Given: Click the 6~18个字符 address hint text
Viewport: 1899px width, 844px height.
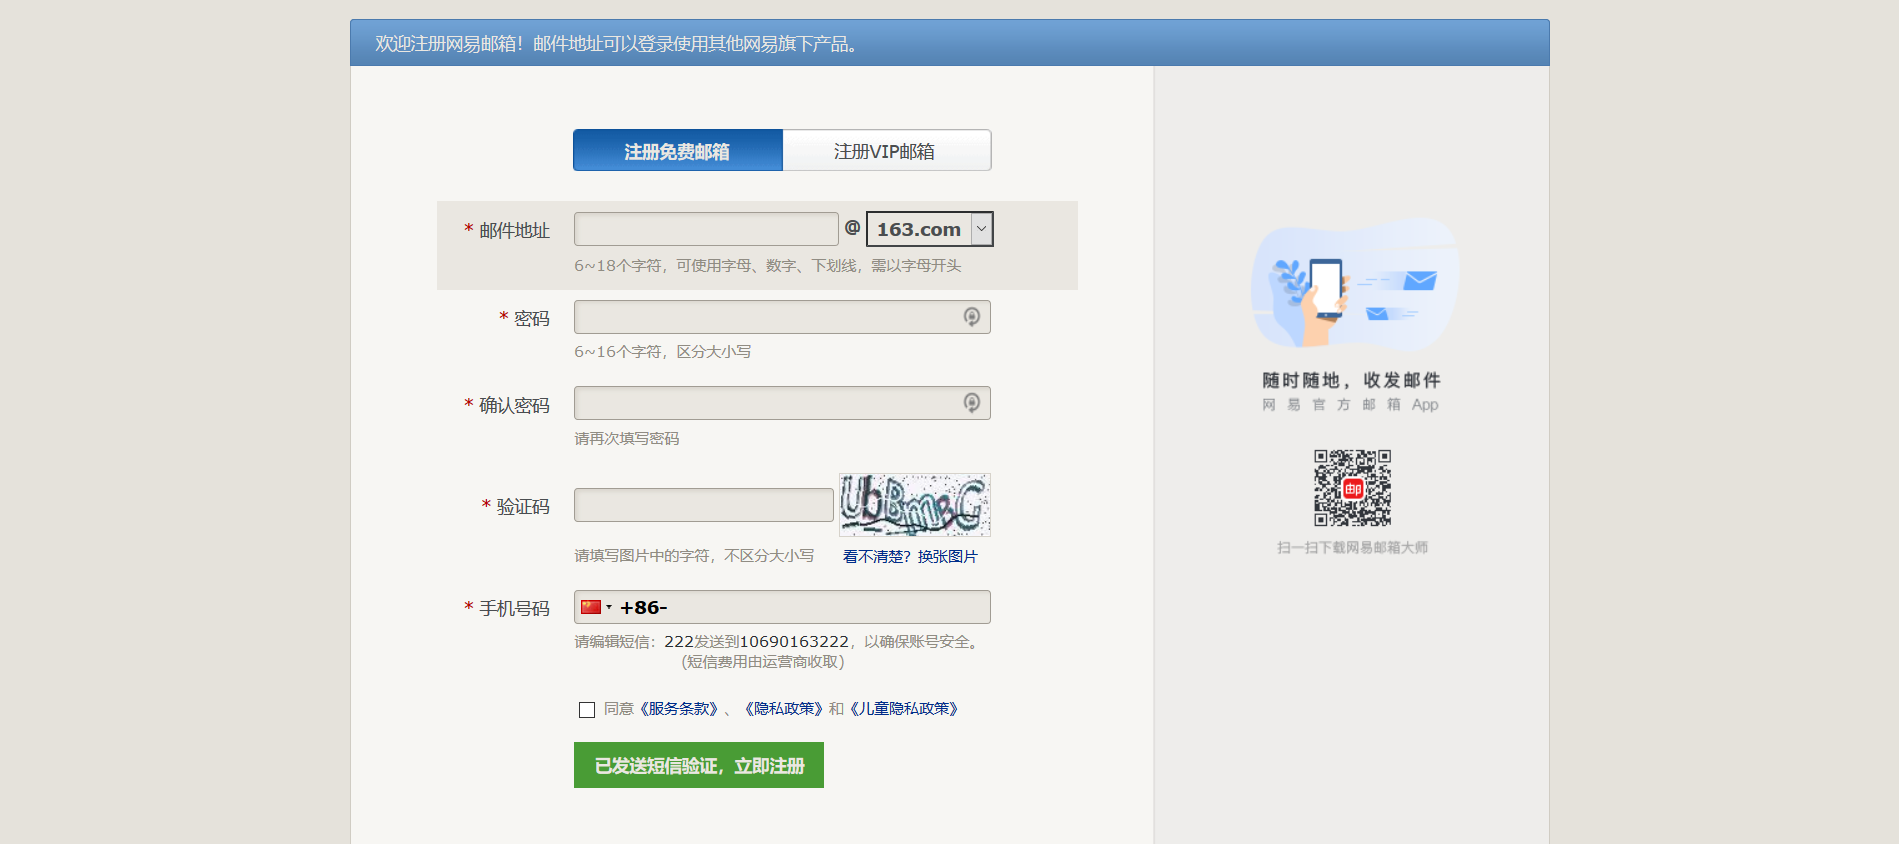Looking at the screenshot, I should pos(767,266).
